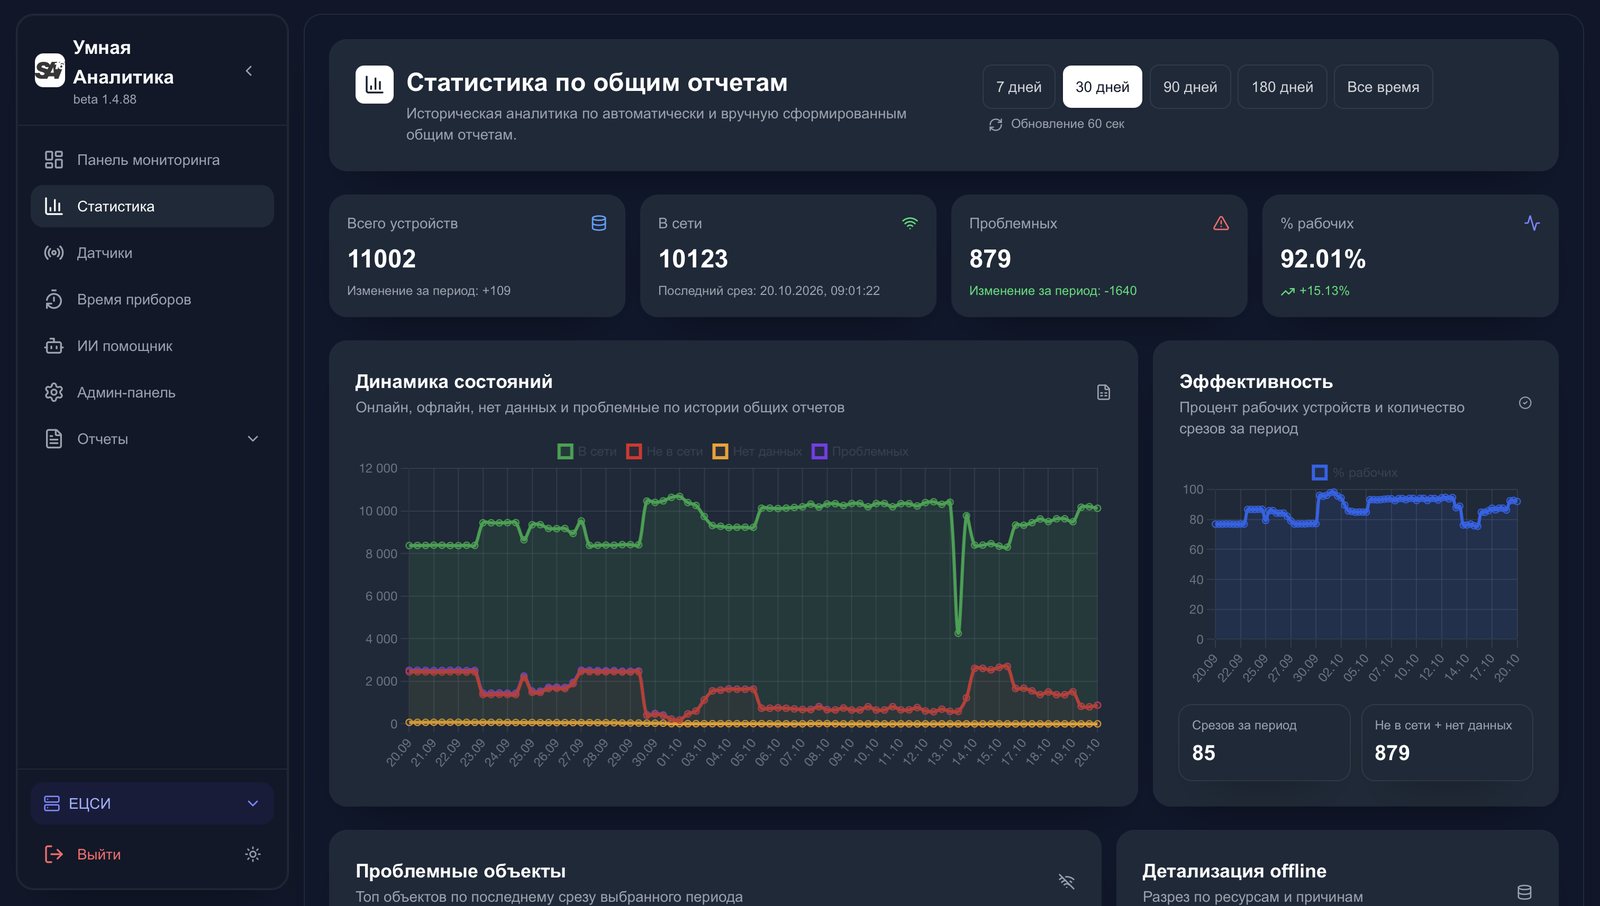Viewport: 1600px width, 906px height.
Task: Toggle the В сети legend series
Action: click(587, 452)
